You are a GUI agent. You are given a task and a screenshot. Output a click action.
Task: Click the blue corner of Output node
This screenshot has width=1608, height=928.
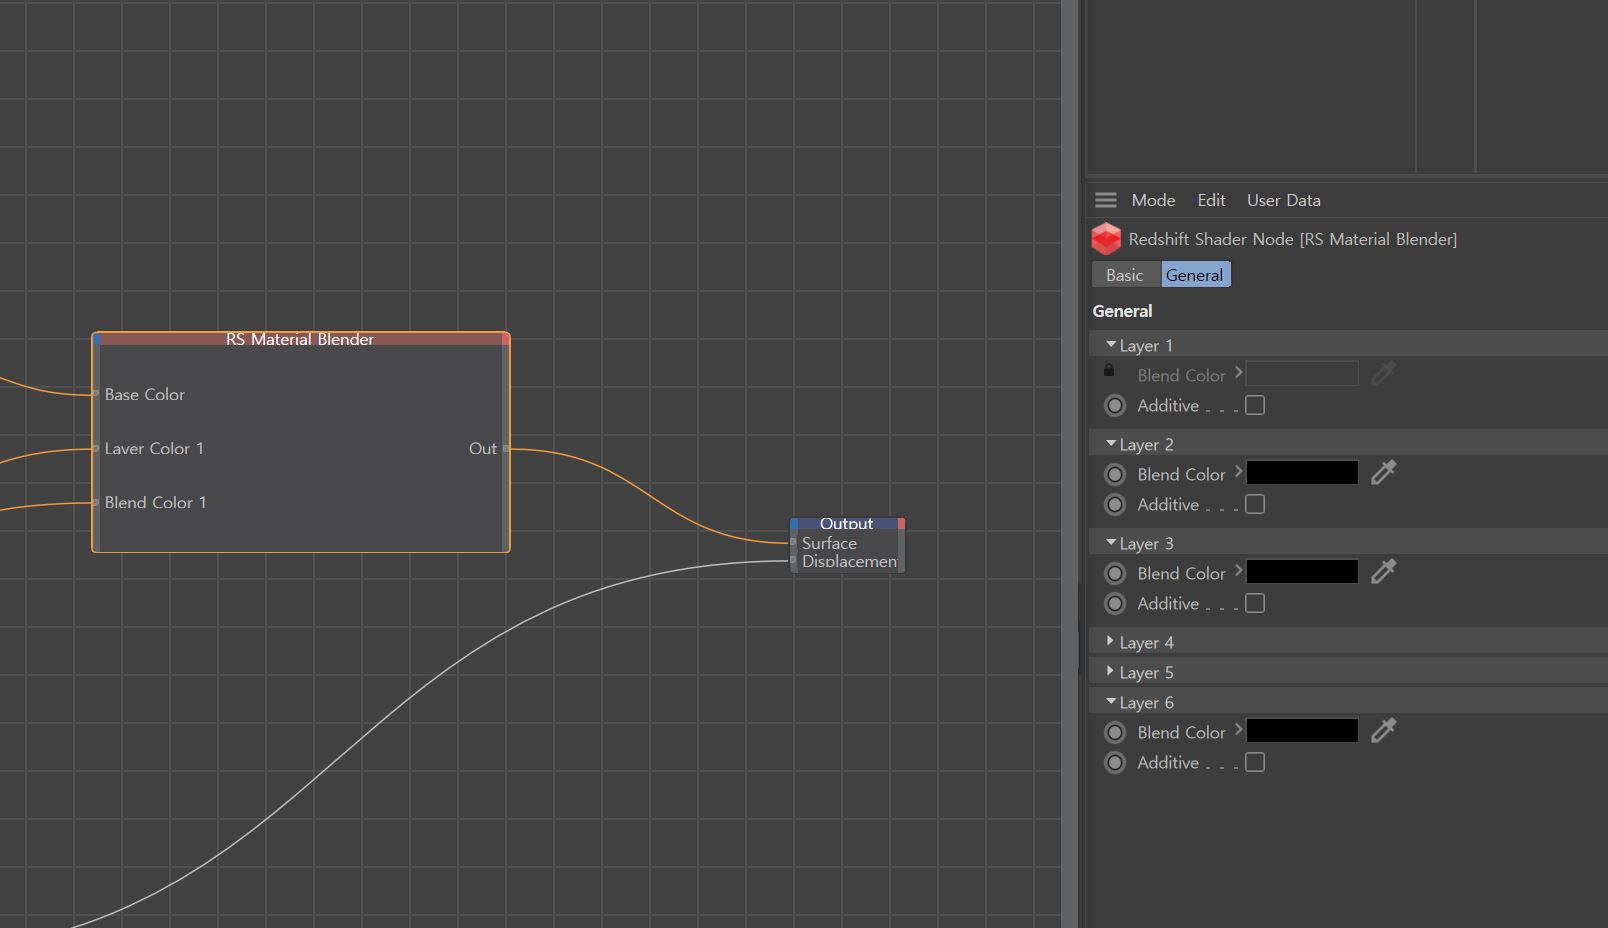tap(795, 523)
